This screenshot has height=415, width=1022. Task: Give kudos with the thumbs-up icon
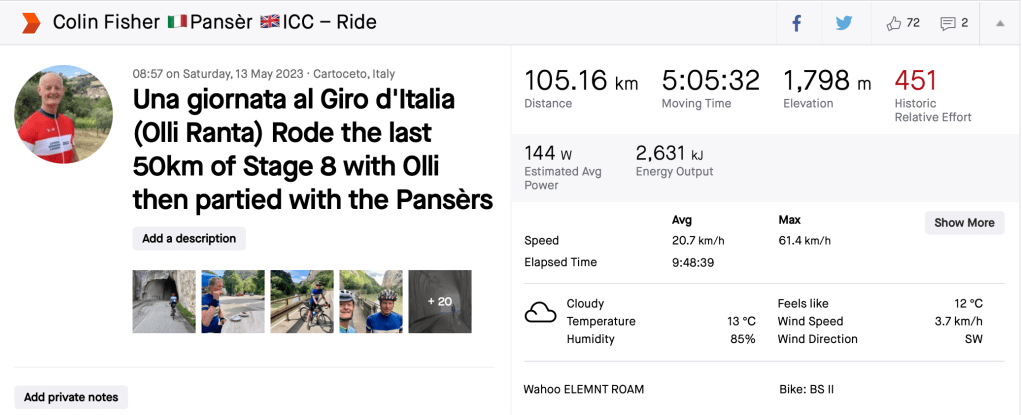pos(893,23)
